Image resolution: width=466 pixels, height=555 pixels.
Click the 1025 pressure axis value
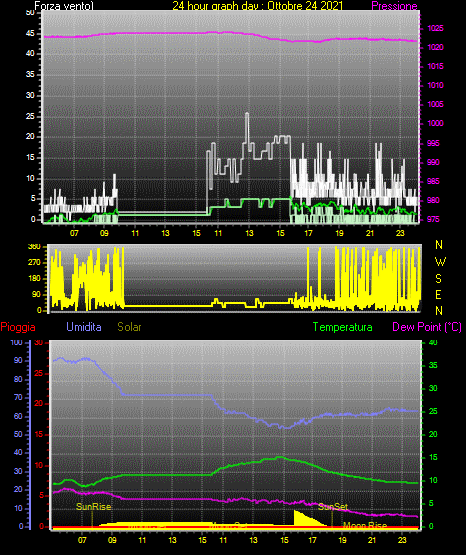(435, 28)
